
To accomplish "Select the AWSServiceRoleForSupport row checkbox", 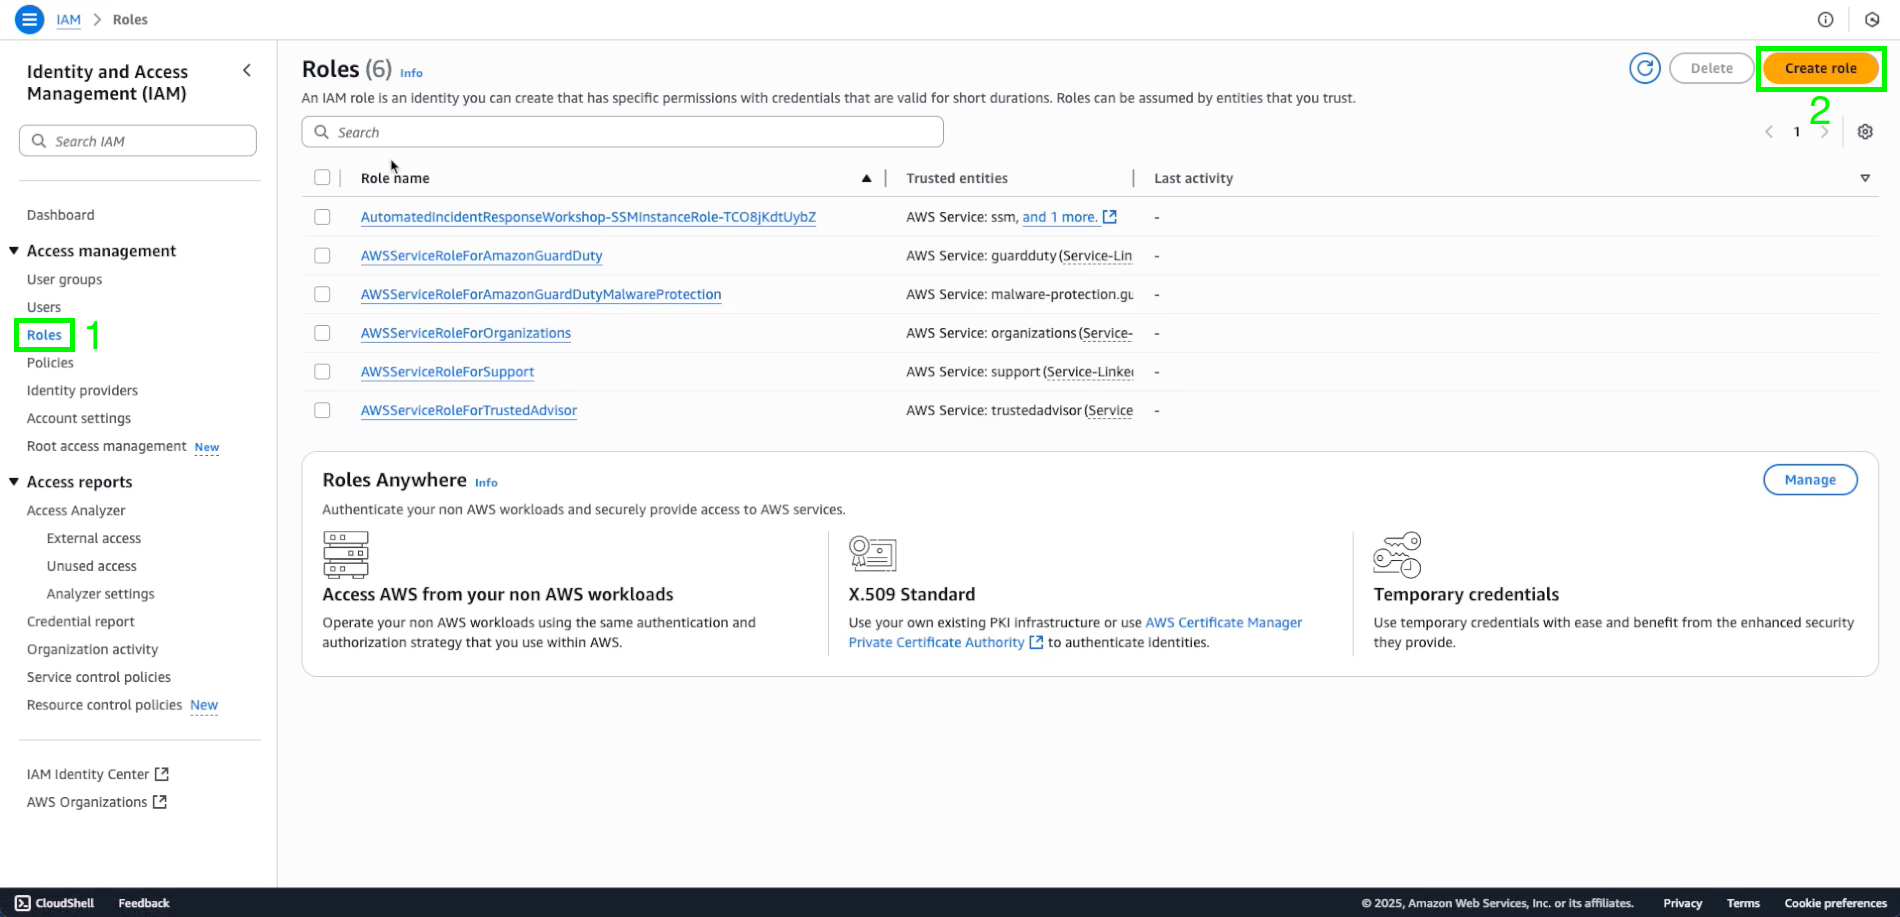I will (322, 371).
